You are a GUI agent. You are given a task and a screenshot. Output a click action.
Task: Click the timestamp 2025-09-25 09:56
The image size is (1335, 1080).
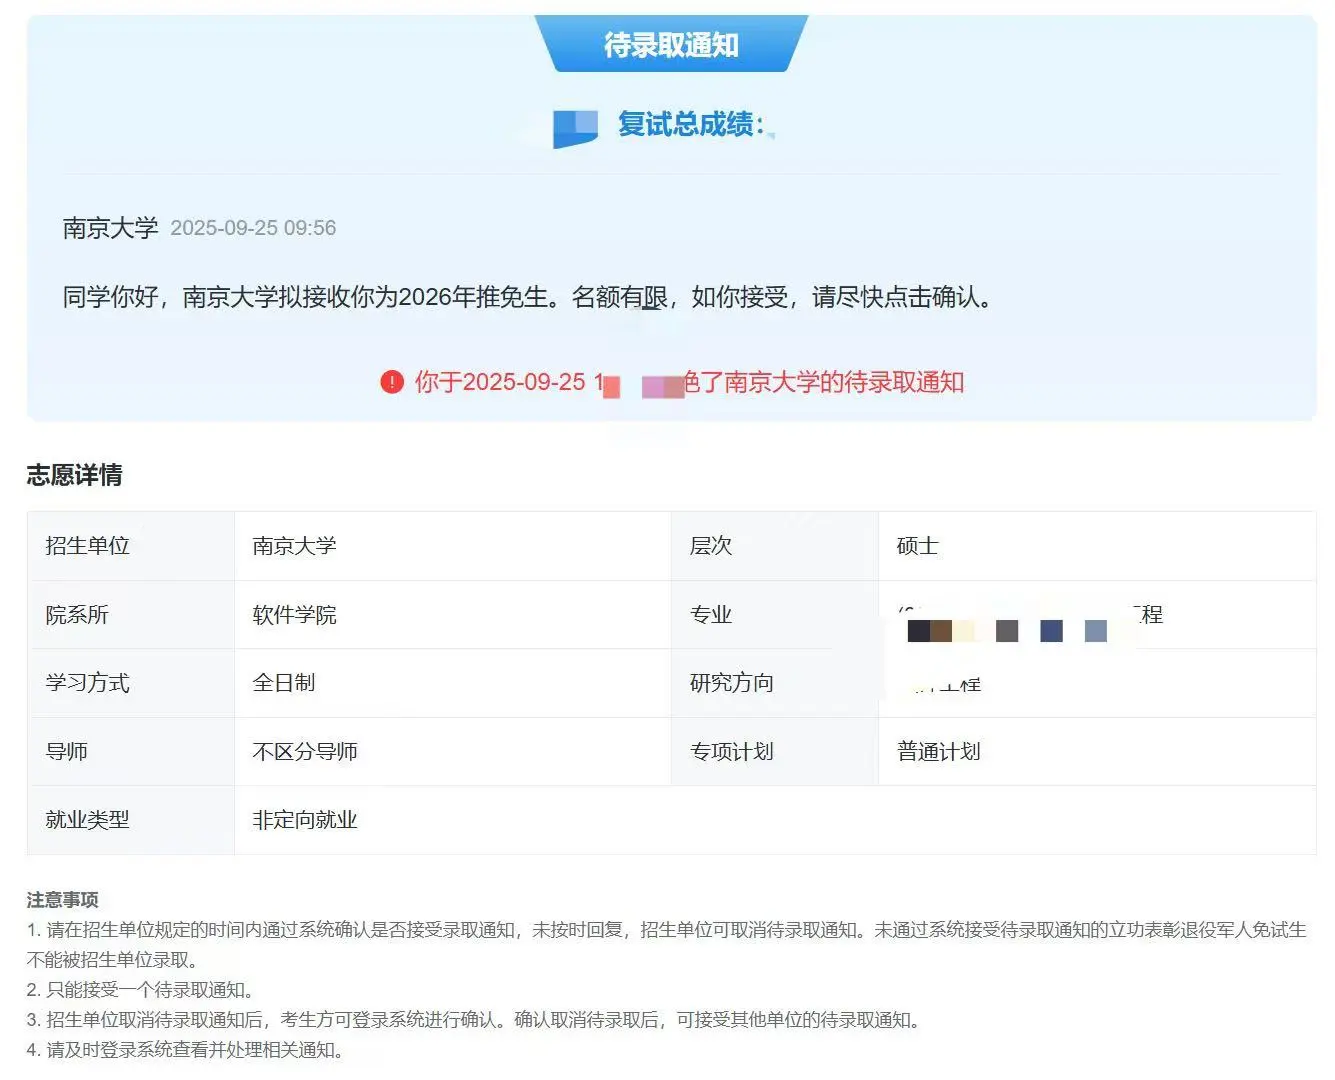coord(254,228)
